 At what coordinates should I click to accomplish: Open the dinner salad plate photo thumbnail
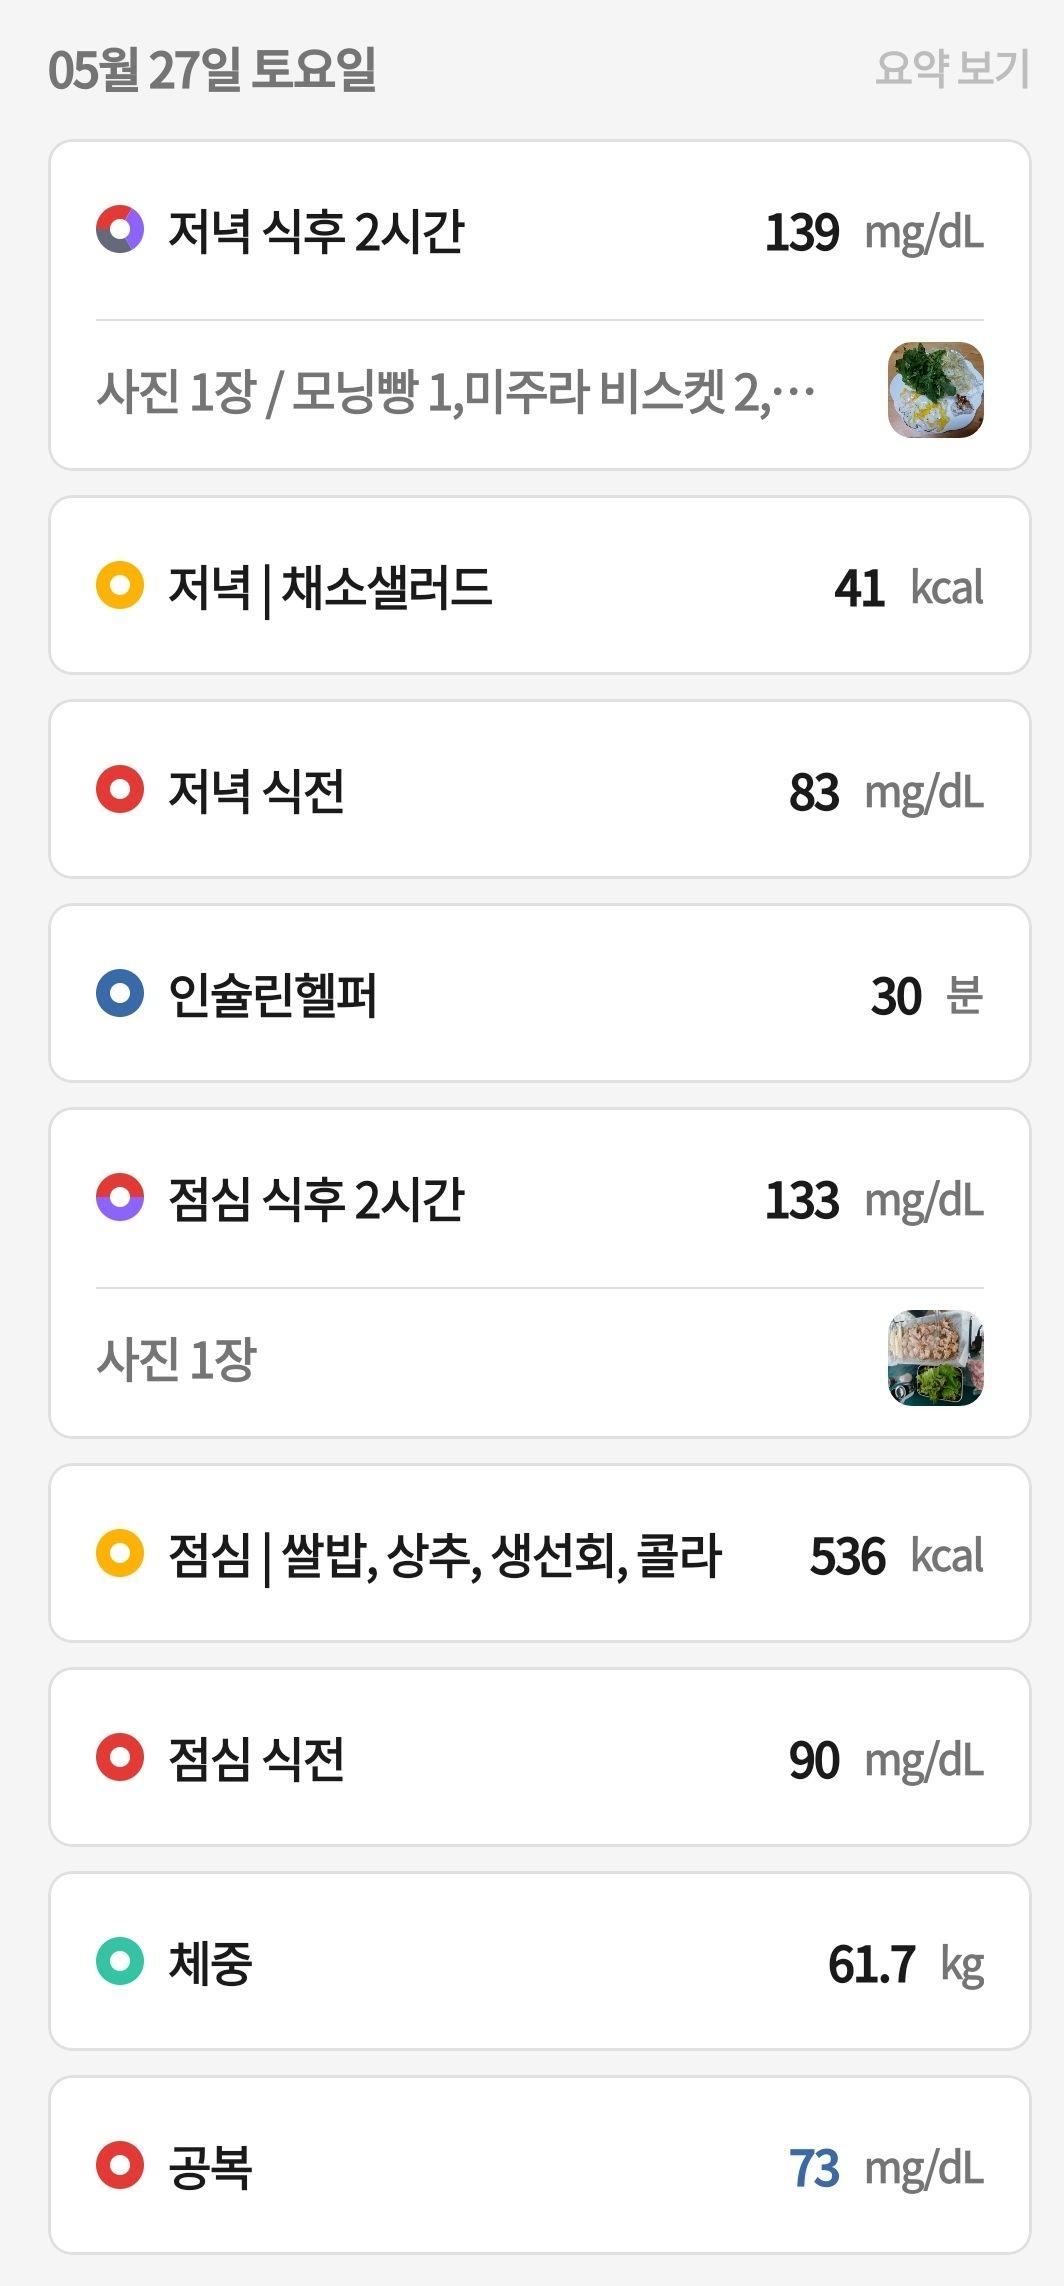936,390
